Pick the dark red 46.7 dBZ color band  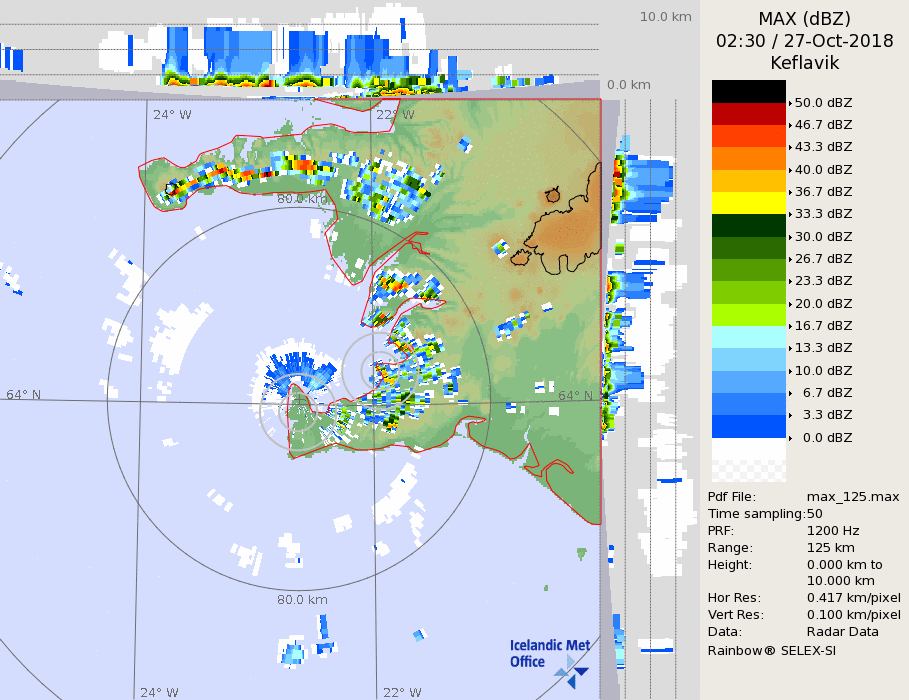[x=748, y=113]
